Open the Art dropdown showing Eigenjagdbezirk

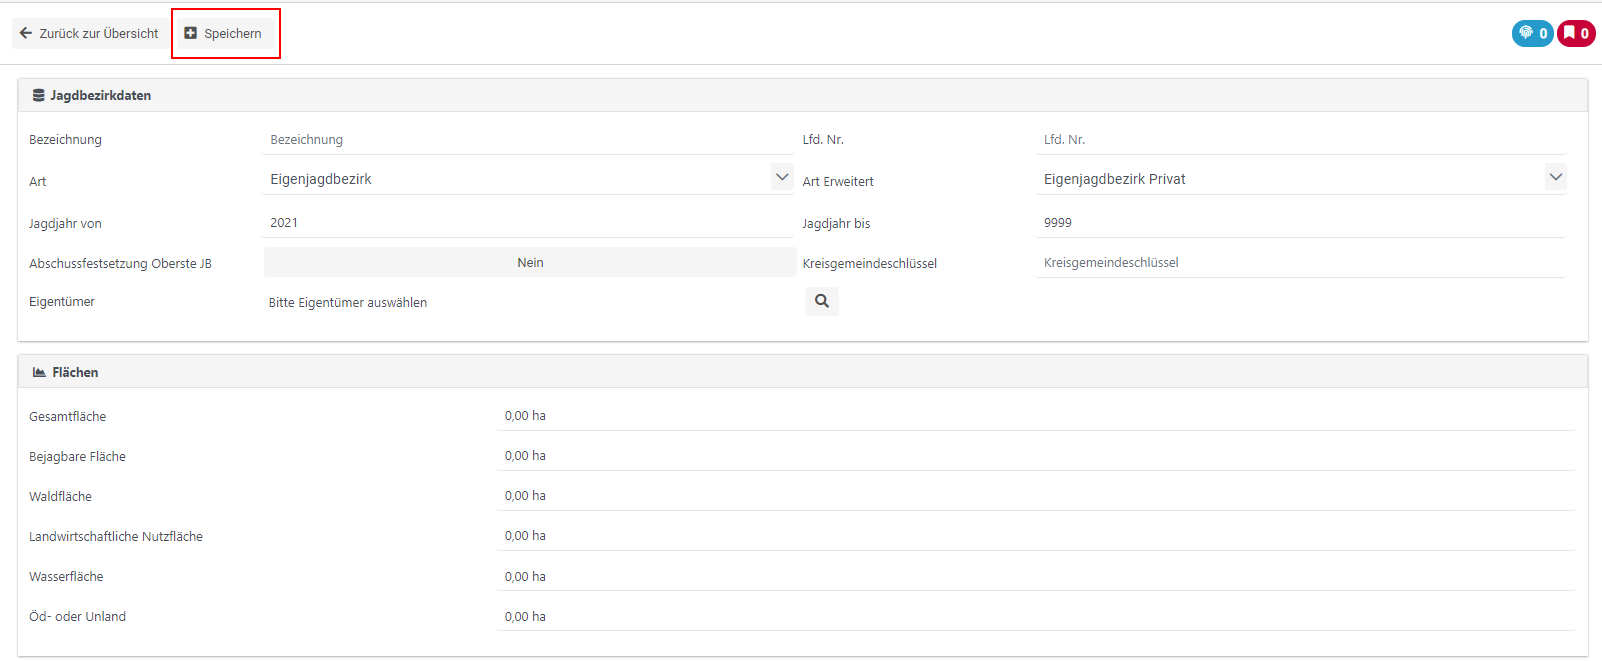click(x=528, y=179)
